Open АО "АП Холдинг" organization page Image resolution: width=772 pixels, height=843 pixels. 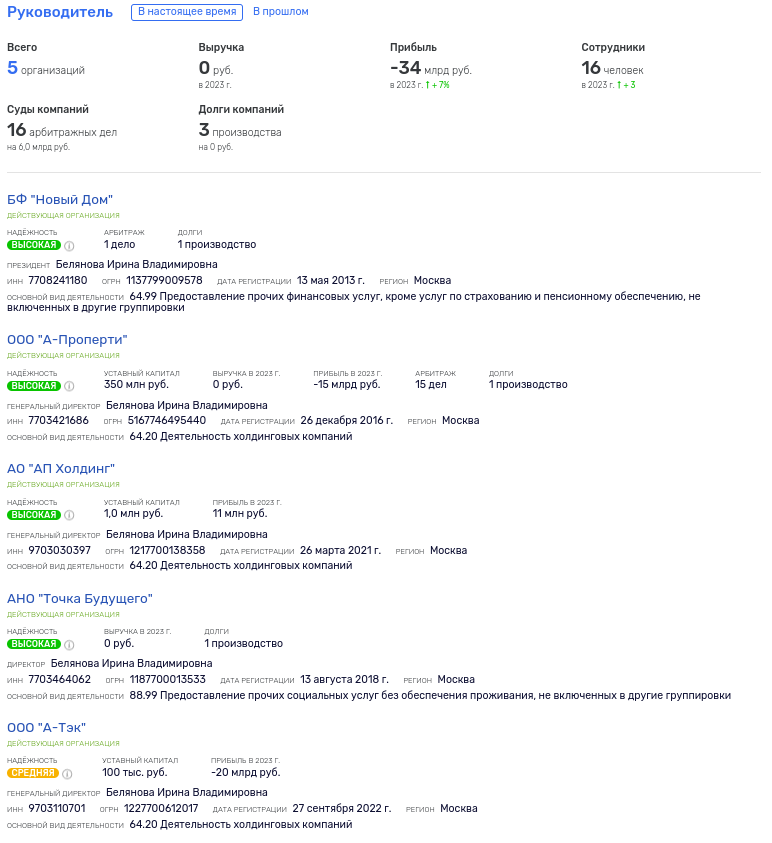click(x=61, y=469)
